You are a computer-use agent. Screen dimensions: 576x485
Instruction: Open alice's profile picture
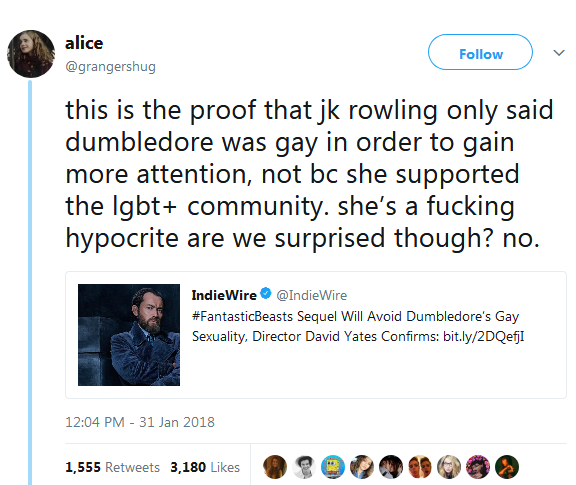pos(31,54)
